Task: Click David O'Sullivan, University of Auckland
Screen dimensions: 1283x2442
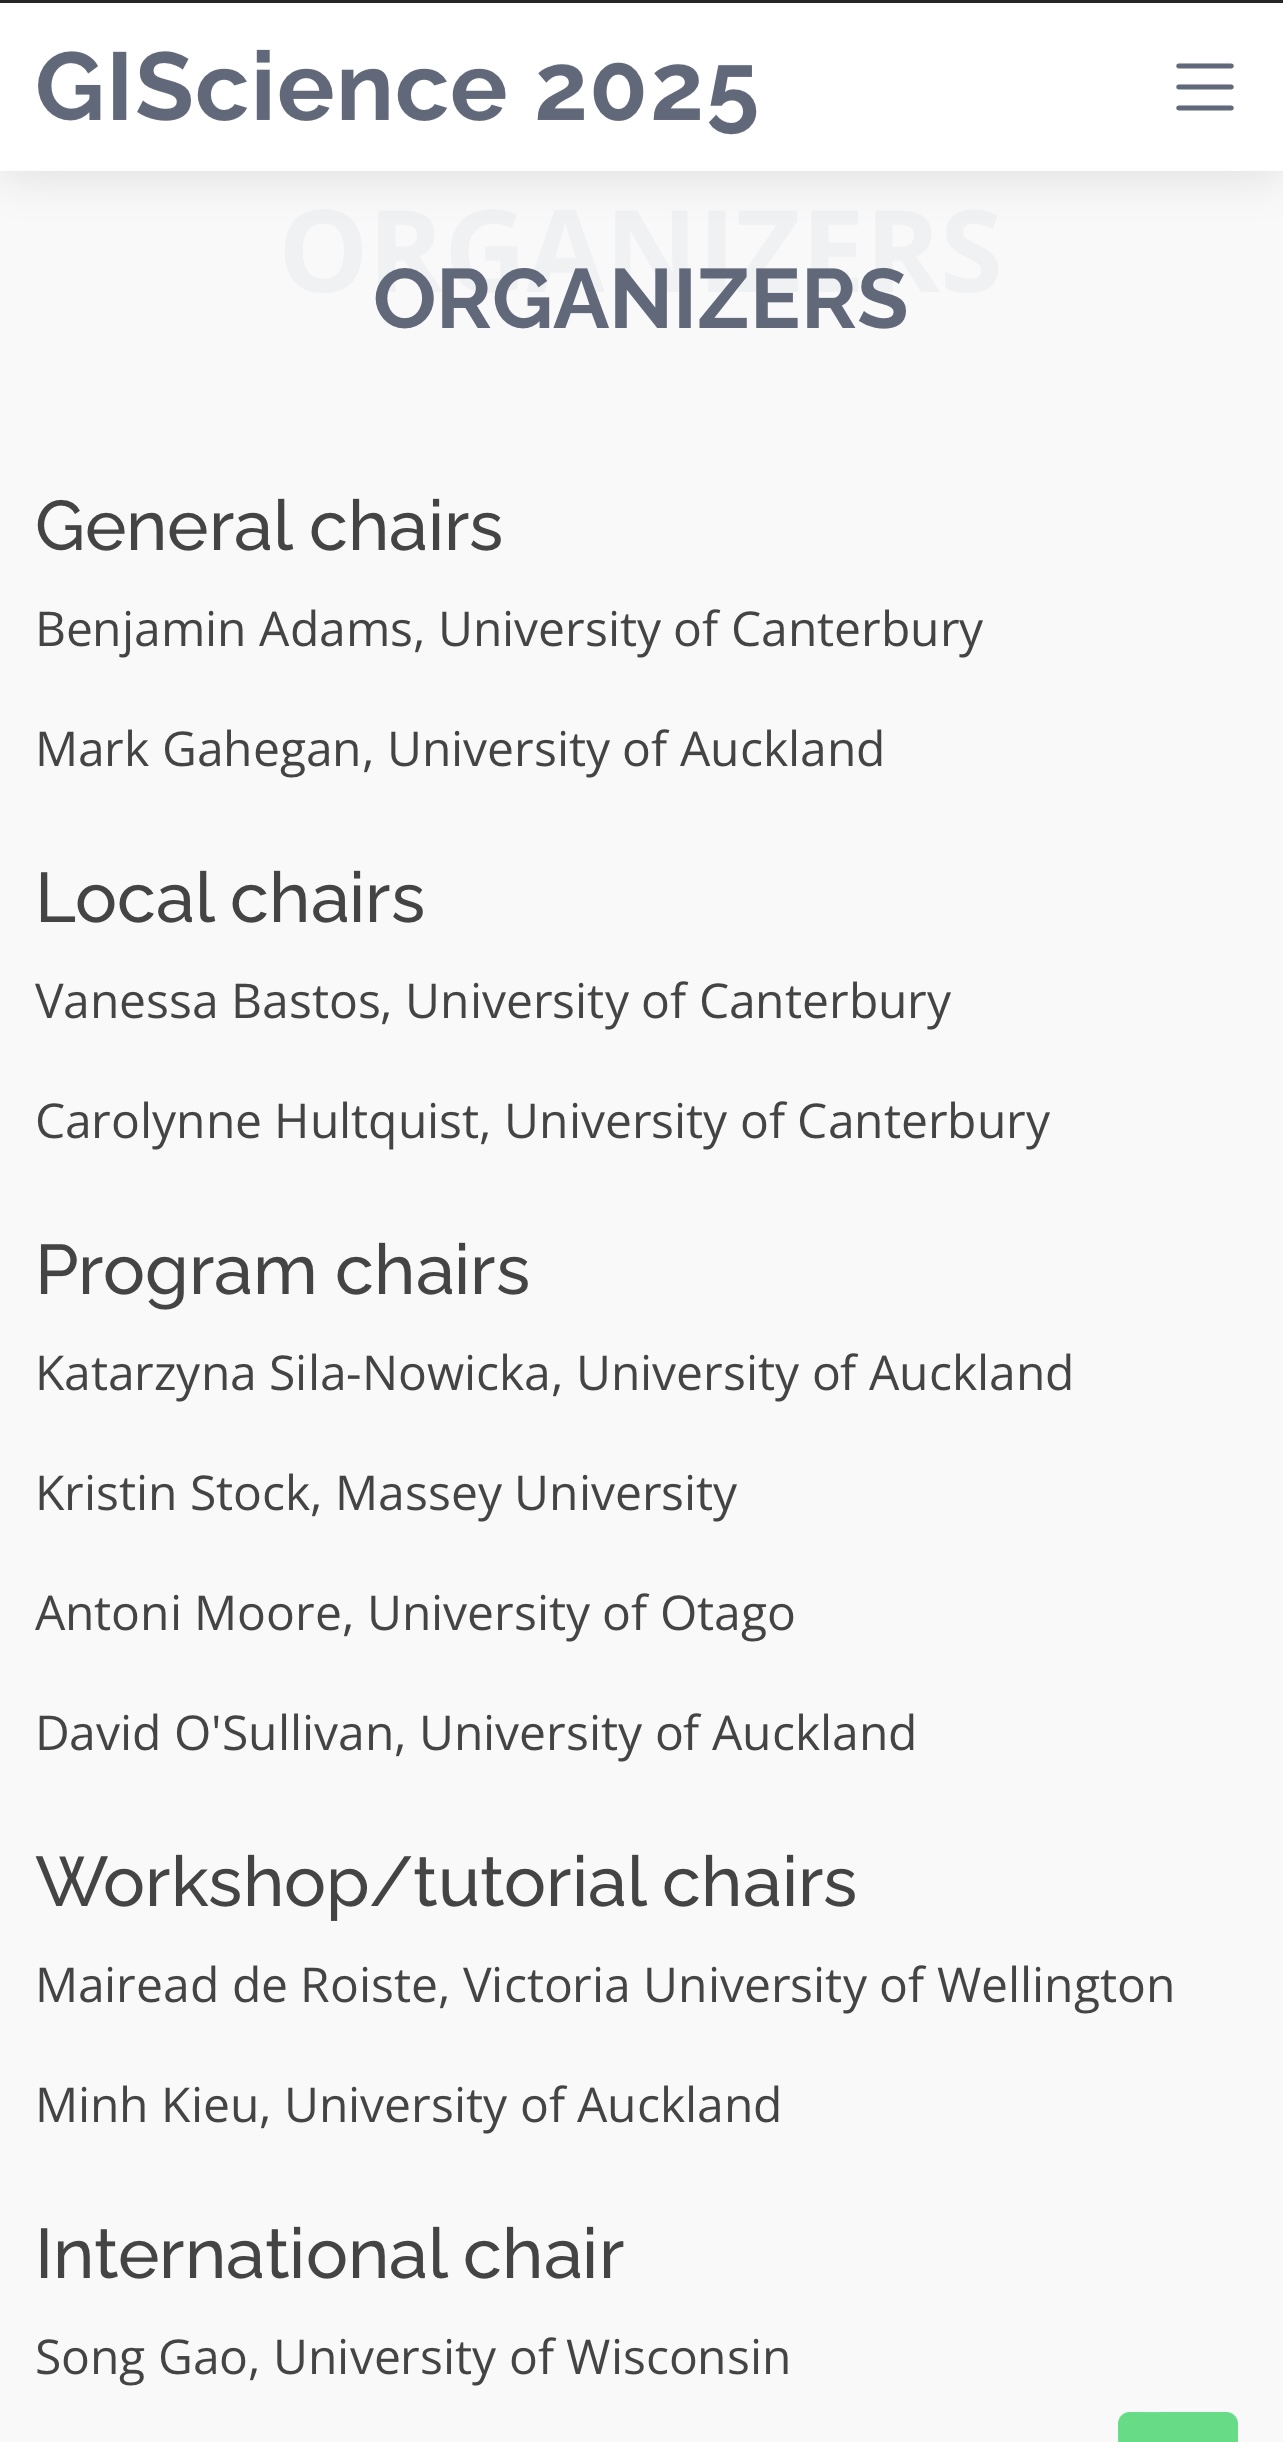Action: [x=476, y=1734]
